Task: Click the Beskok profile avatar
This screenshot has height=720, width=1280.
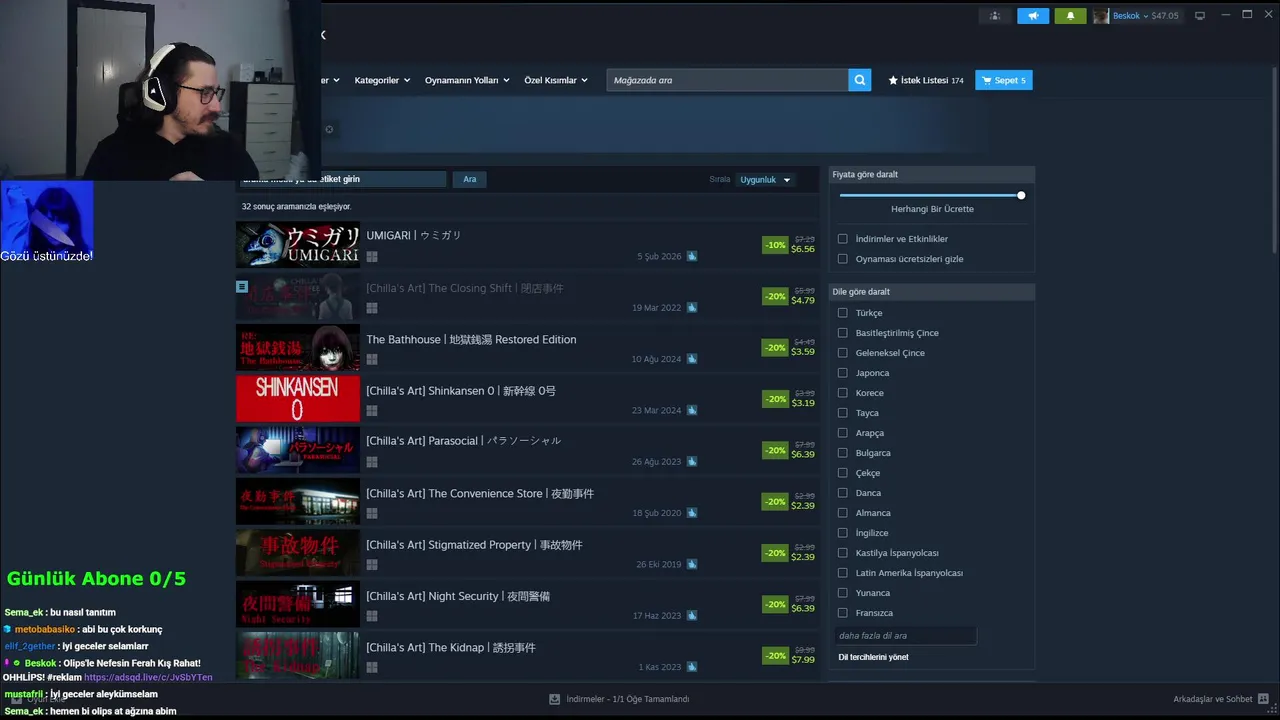Action: [1101, 16]
